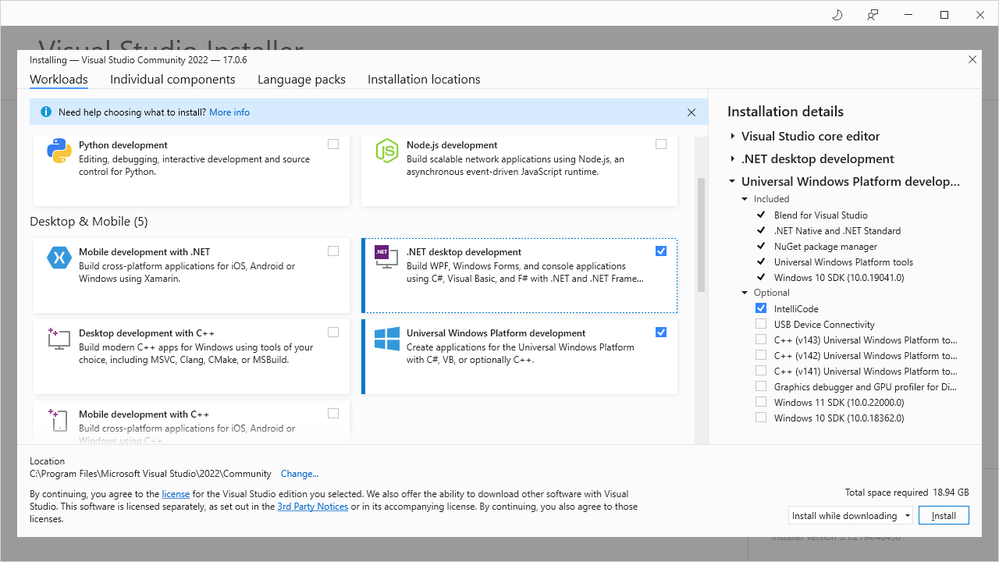Click the 'Change...' location link
Screen dimensions: 999x562
[299, 473]
